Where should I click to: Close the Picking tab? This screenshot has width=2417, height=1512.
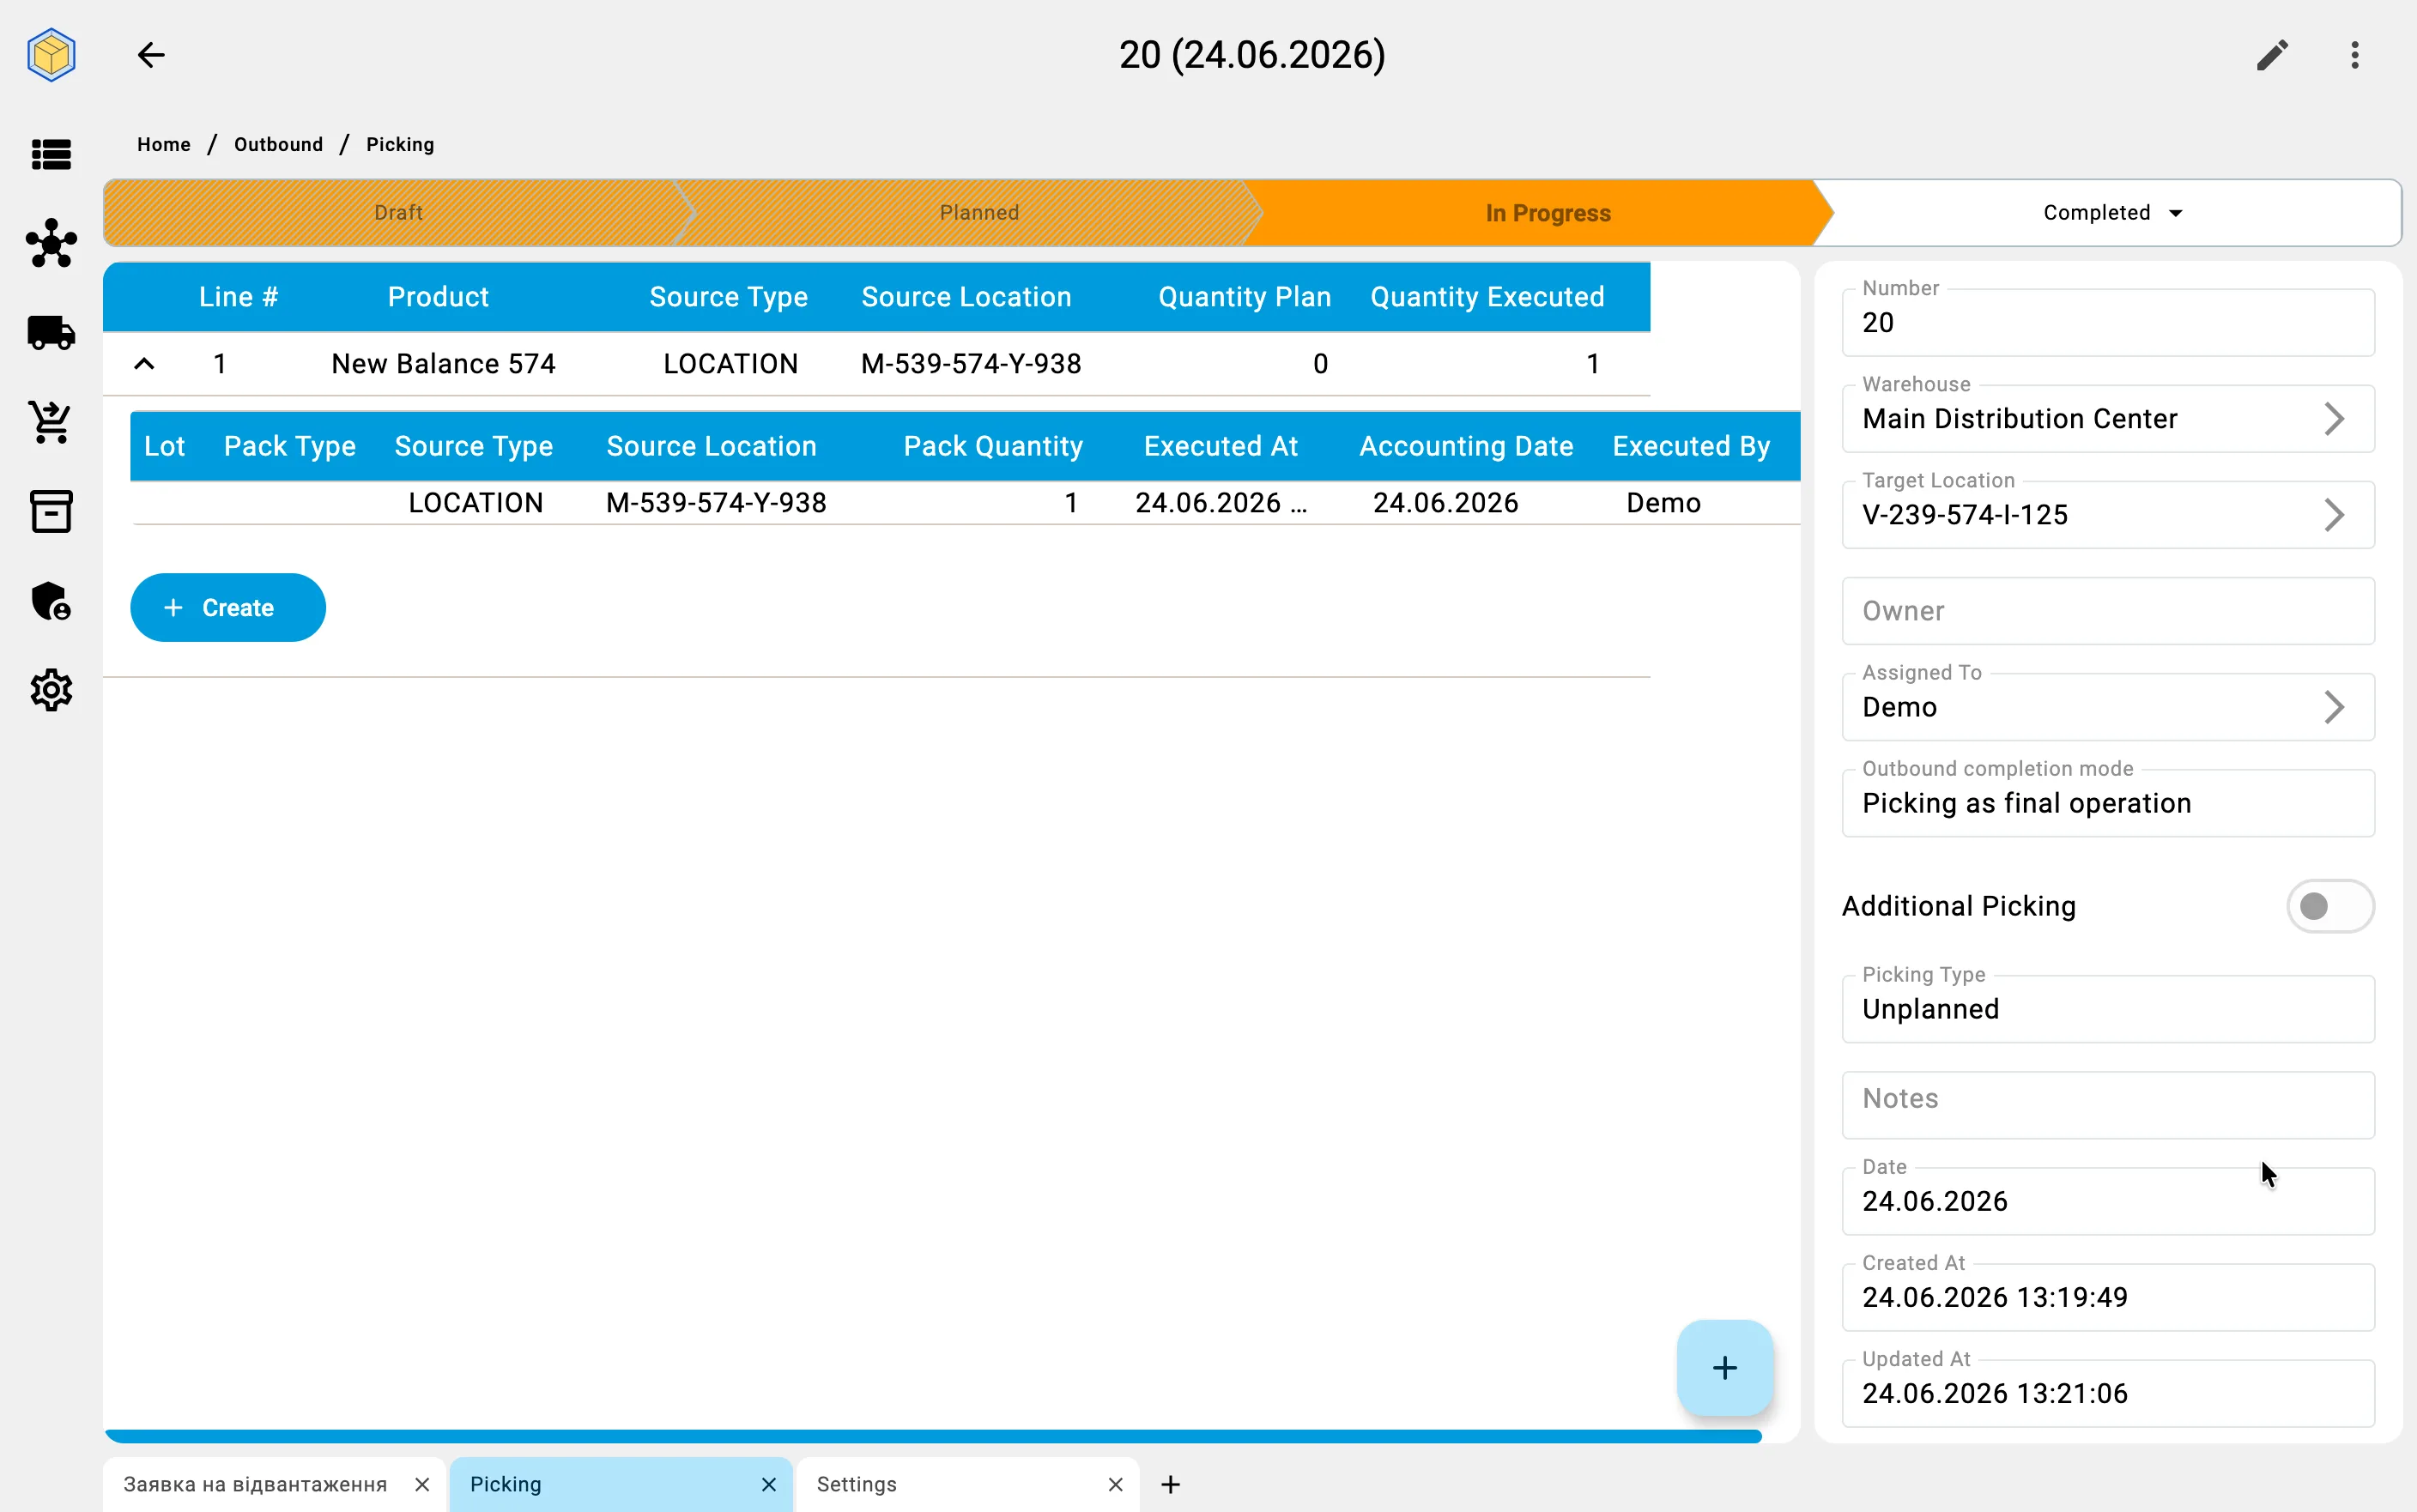769,1484
